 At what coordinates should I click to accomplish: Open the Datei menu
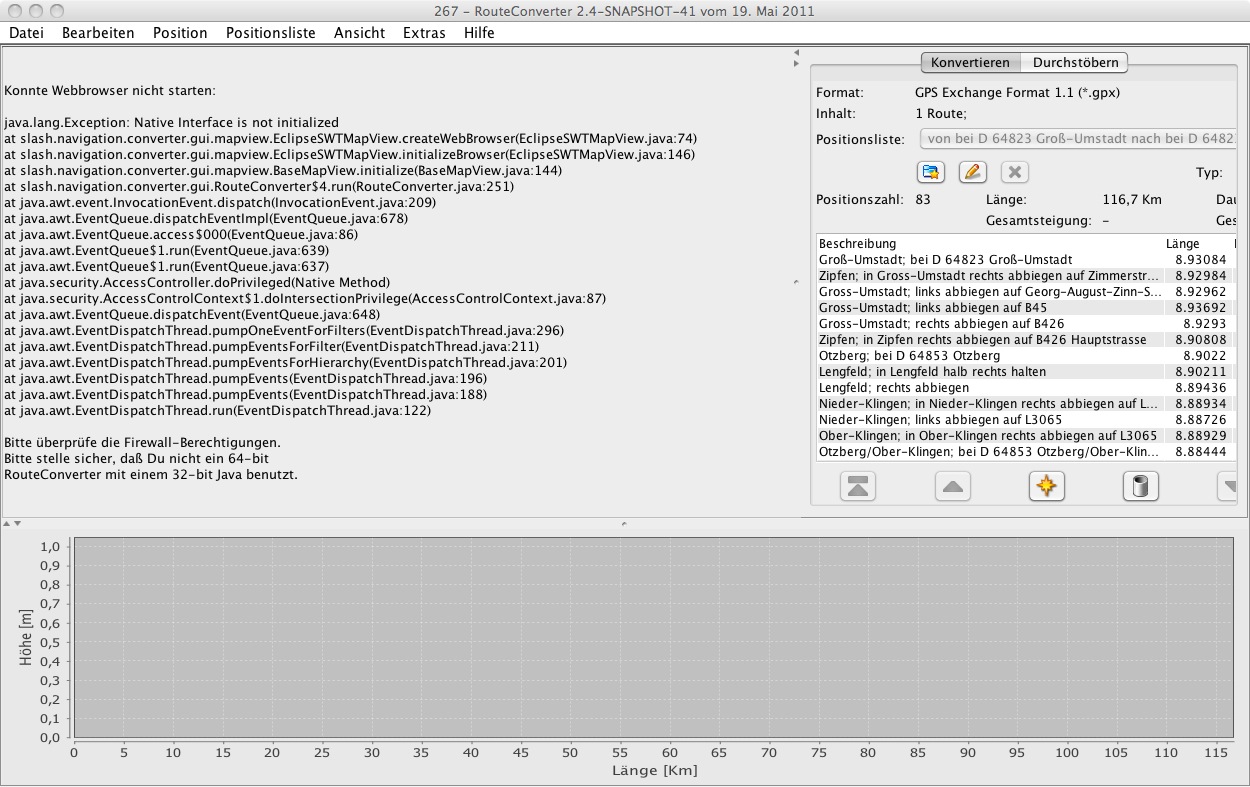[26, 33]
